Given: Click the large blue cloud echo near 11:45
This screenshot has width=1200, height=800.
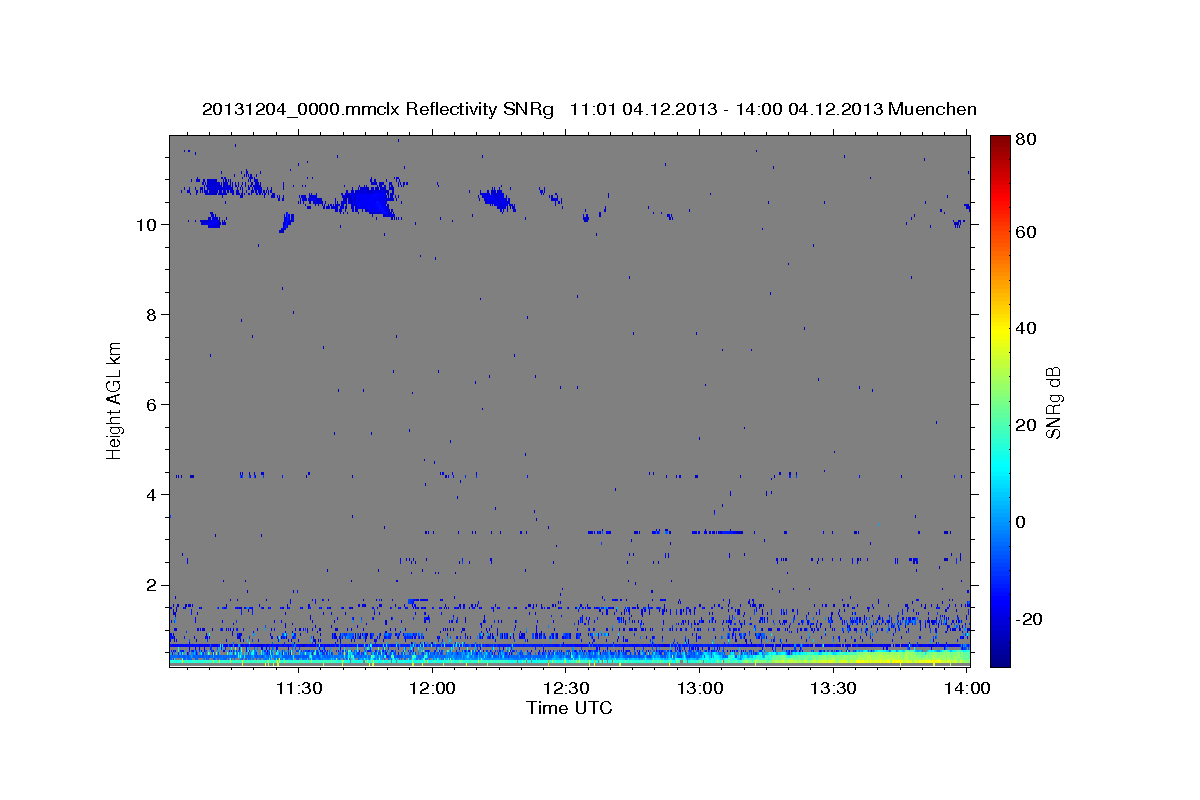Looking at the screenshot, I should pos(368,200).
